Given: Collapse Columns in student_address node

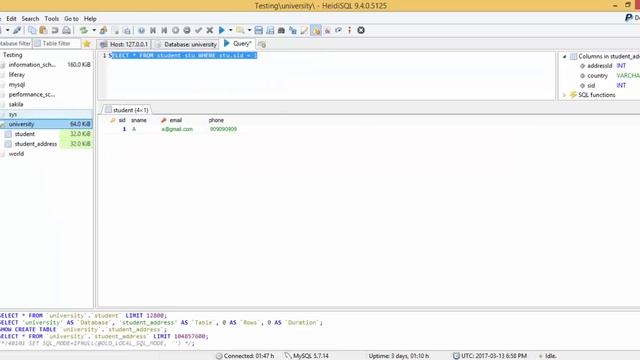Looking at the screenshot, I should (x=564, y=56).
